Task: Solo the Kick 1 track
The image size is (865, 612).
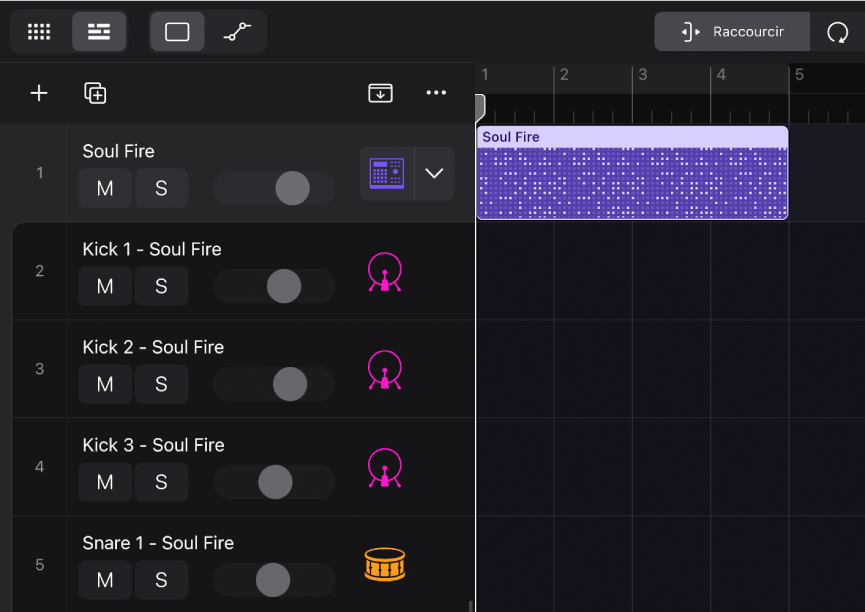Action: click(161, 286)
